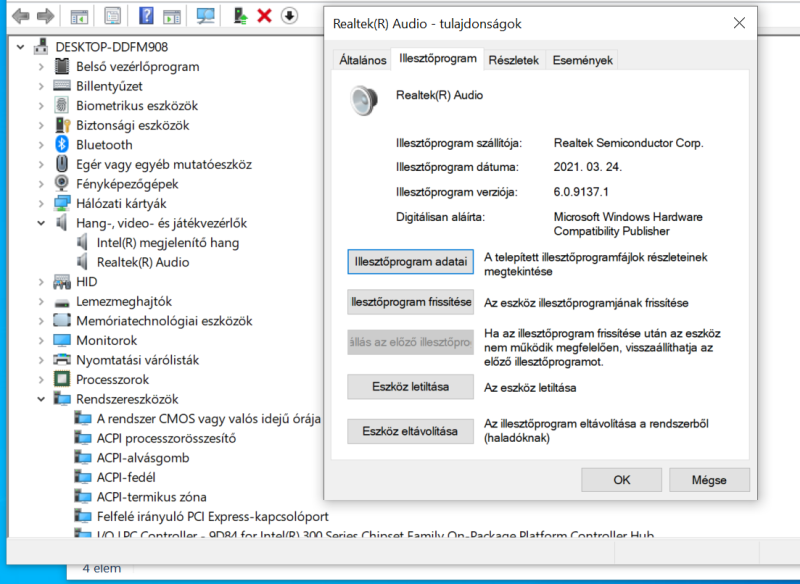Select the Illesztőprogram tab
This screenshot has width=800, height=584.
[x=438, y=59]
